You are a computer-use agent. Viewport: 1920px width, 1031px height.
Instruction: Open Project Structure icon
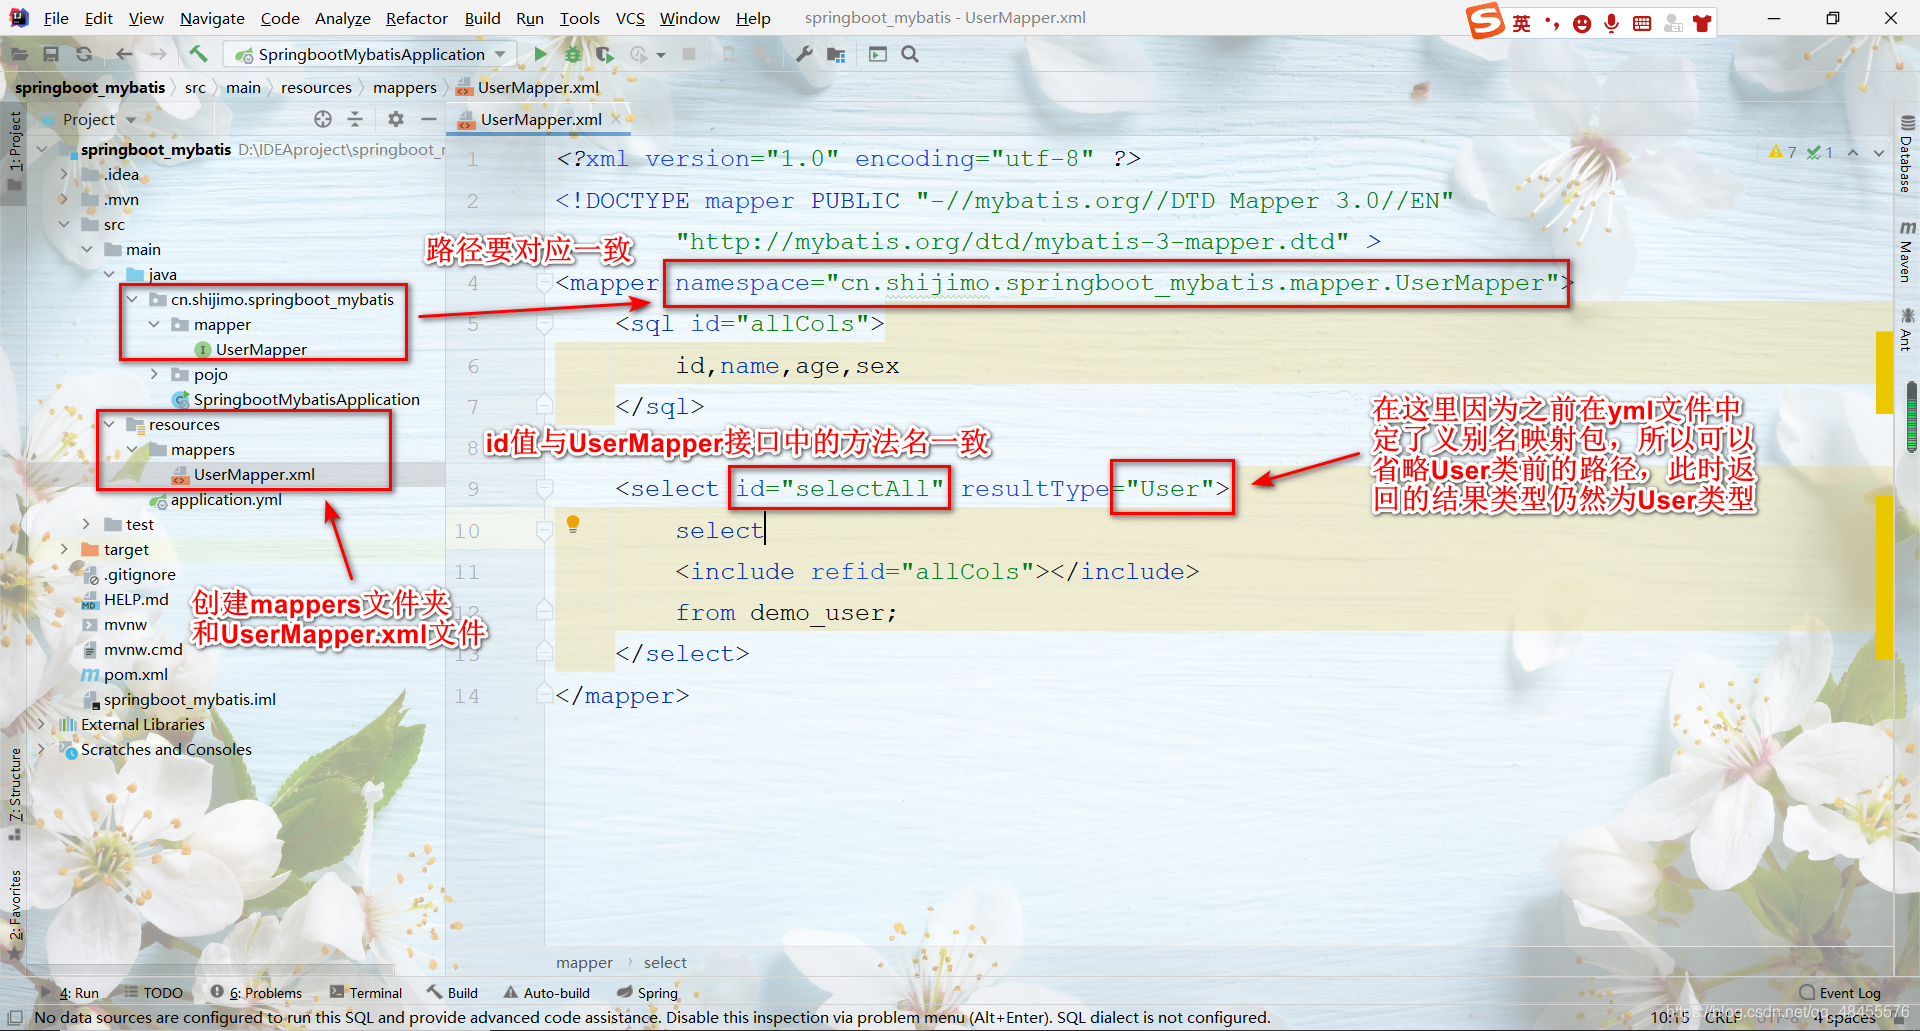836,54
